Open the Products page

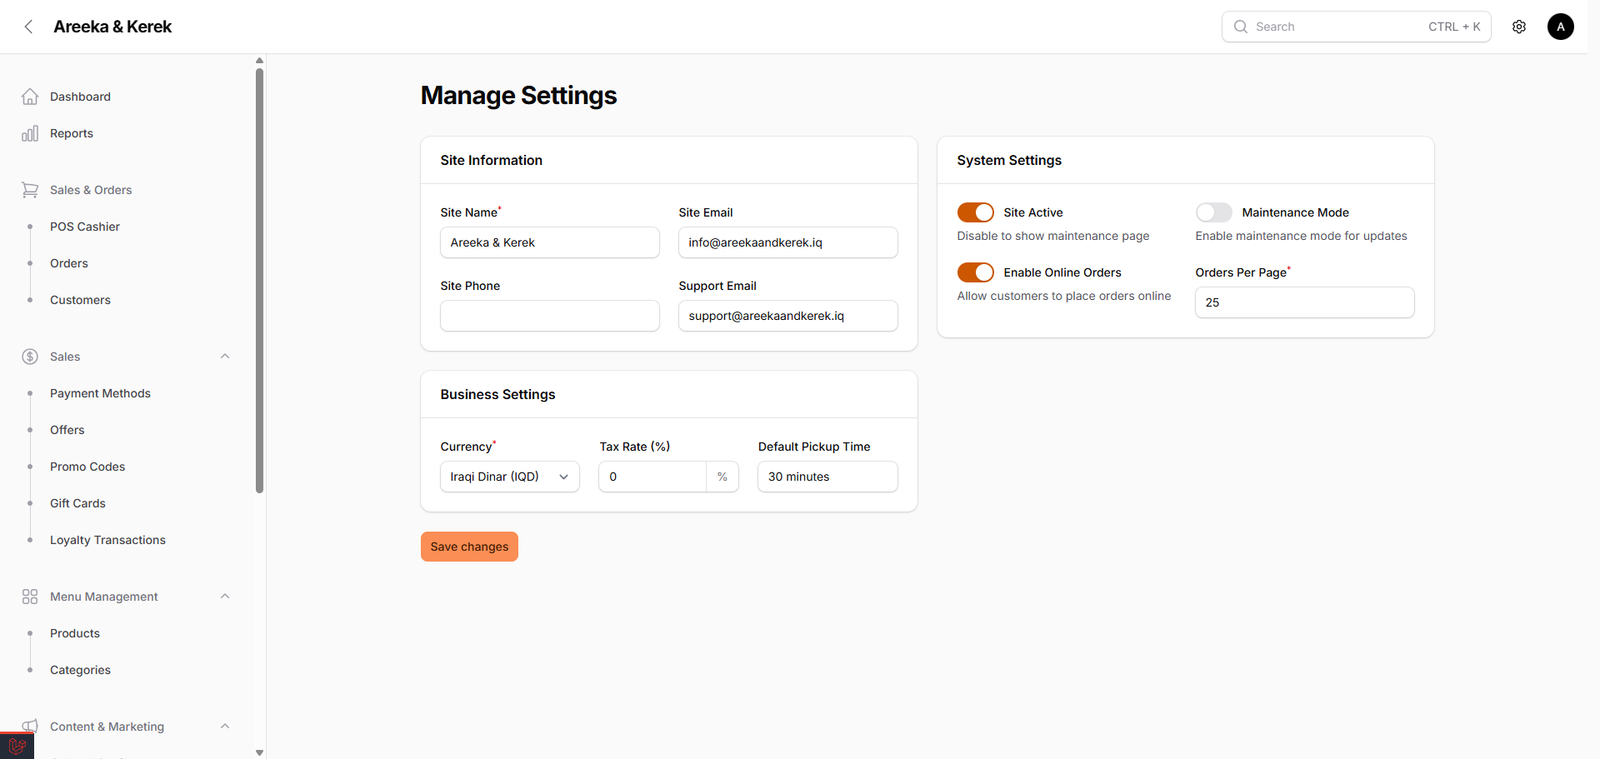coord(75,633)
